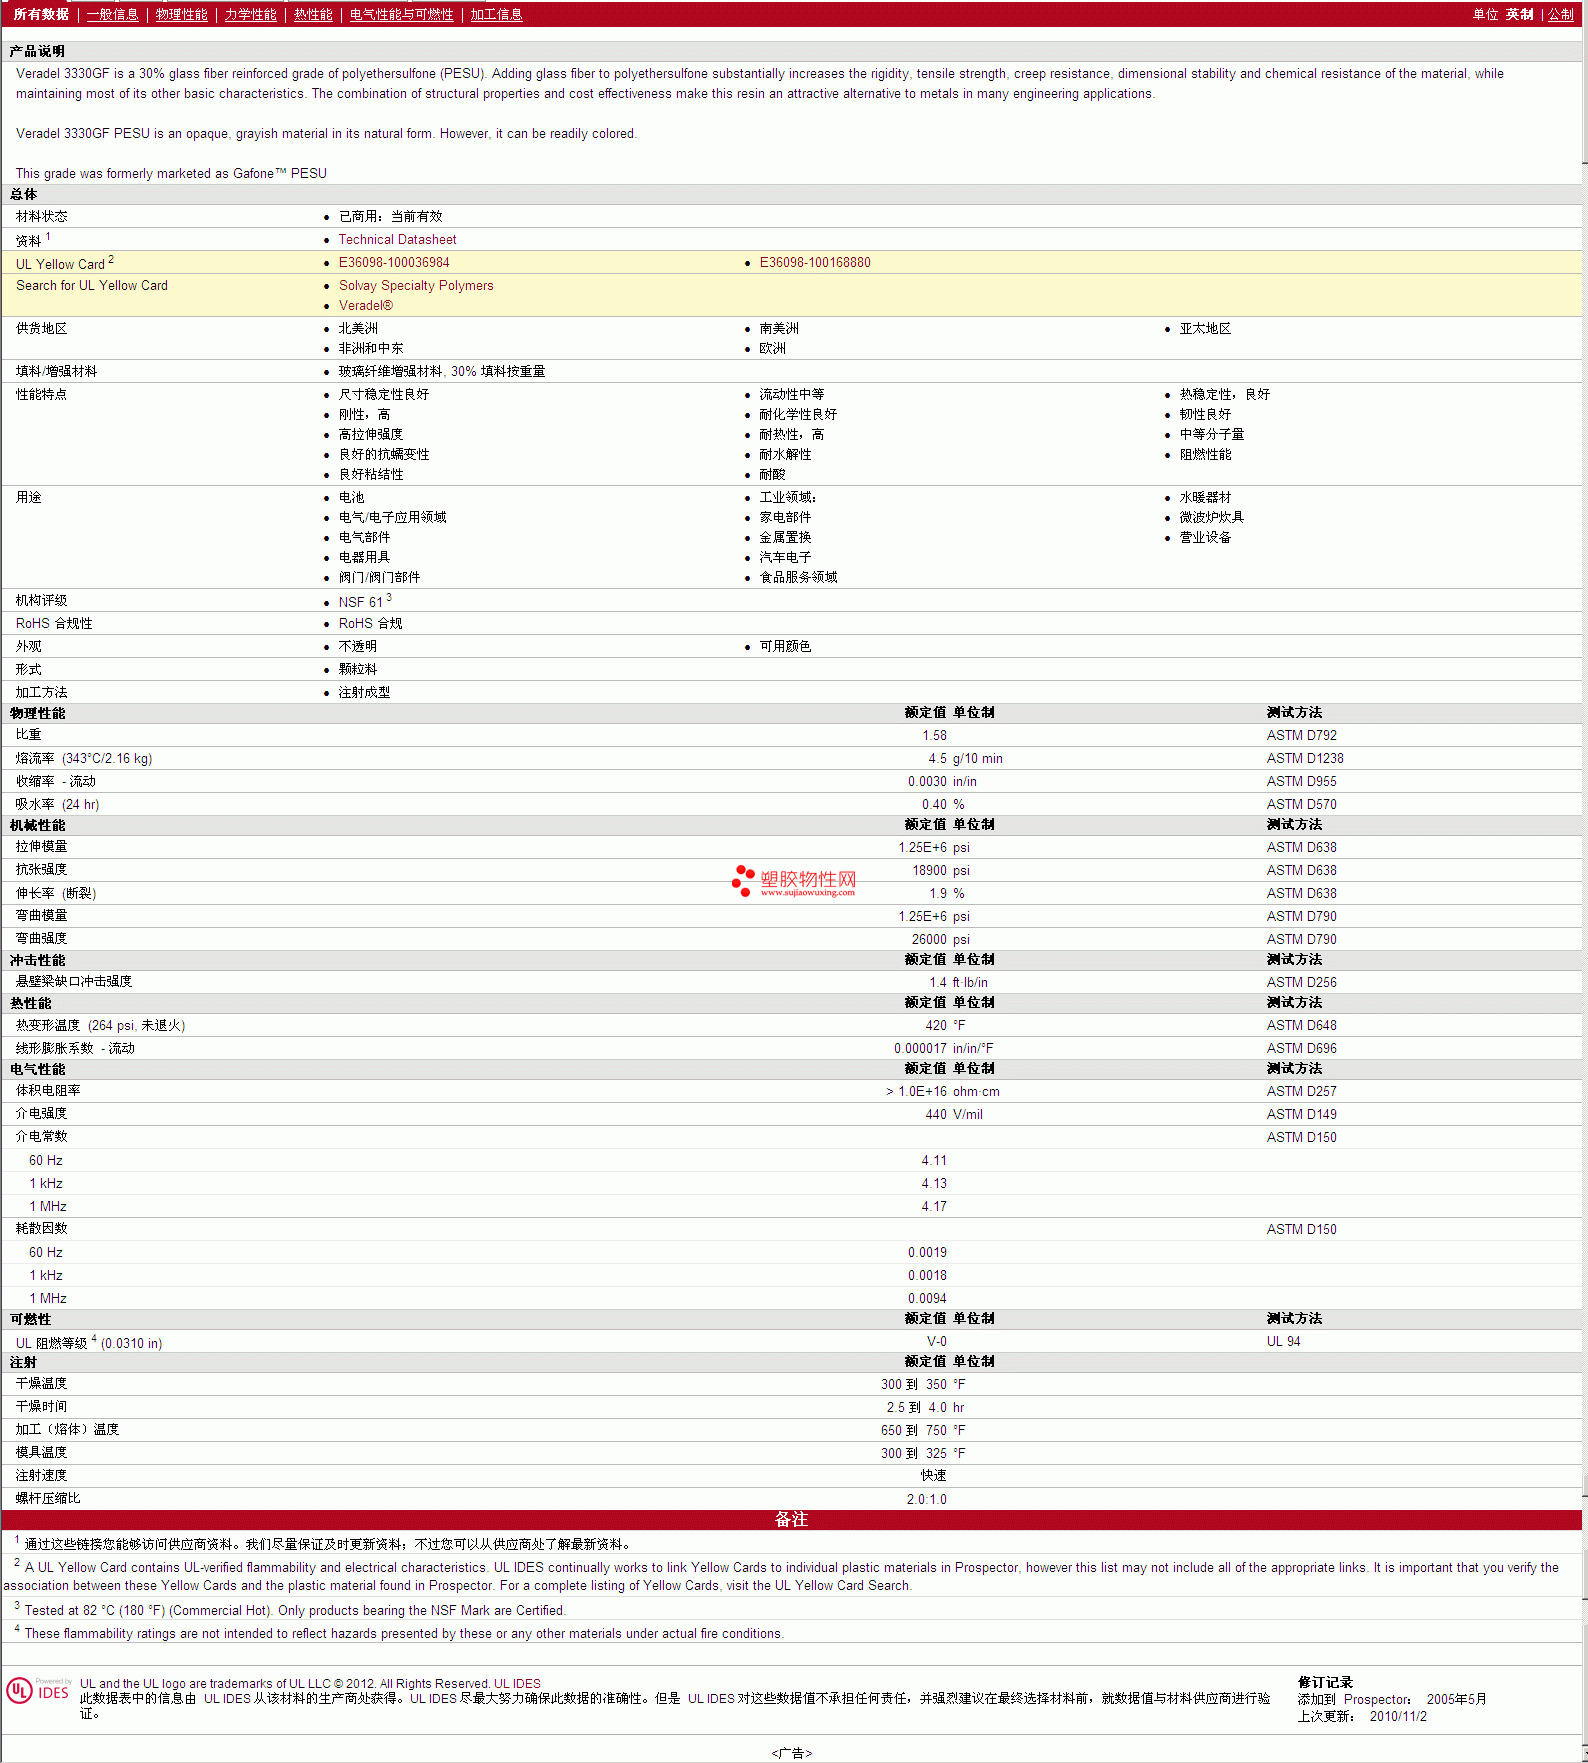
Task: Click the 阻燃性能 feature entry
Action: [1205, 455]
